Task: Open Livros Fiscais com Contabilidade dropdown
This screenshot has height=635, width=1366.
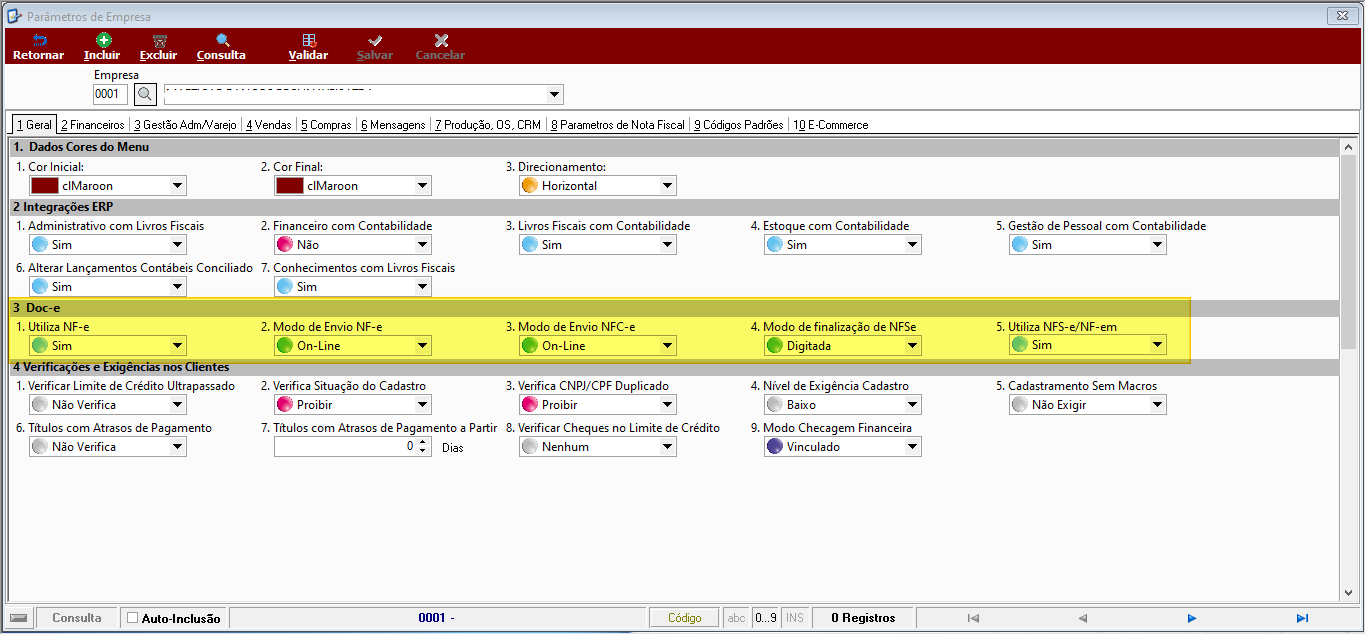Action: 667,244
